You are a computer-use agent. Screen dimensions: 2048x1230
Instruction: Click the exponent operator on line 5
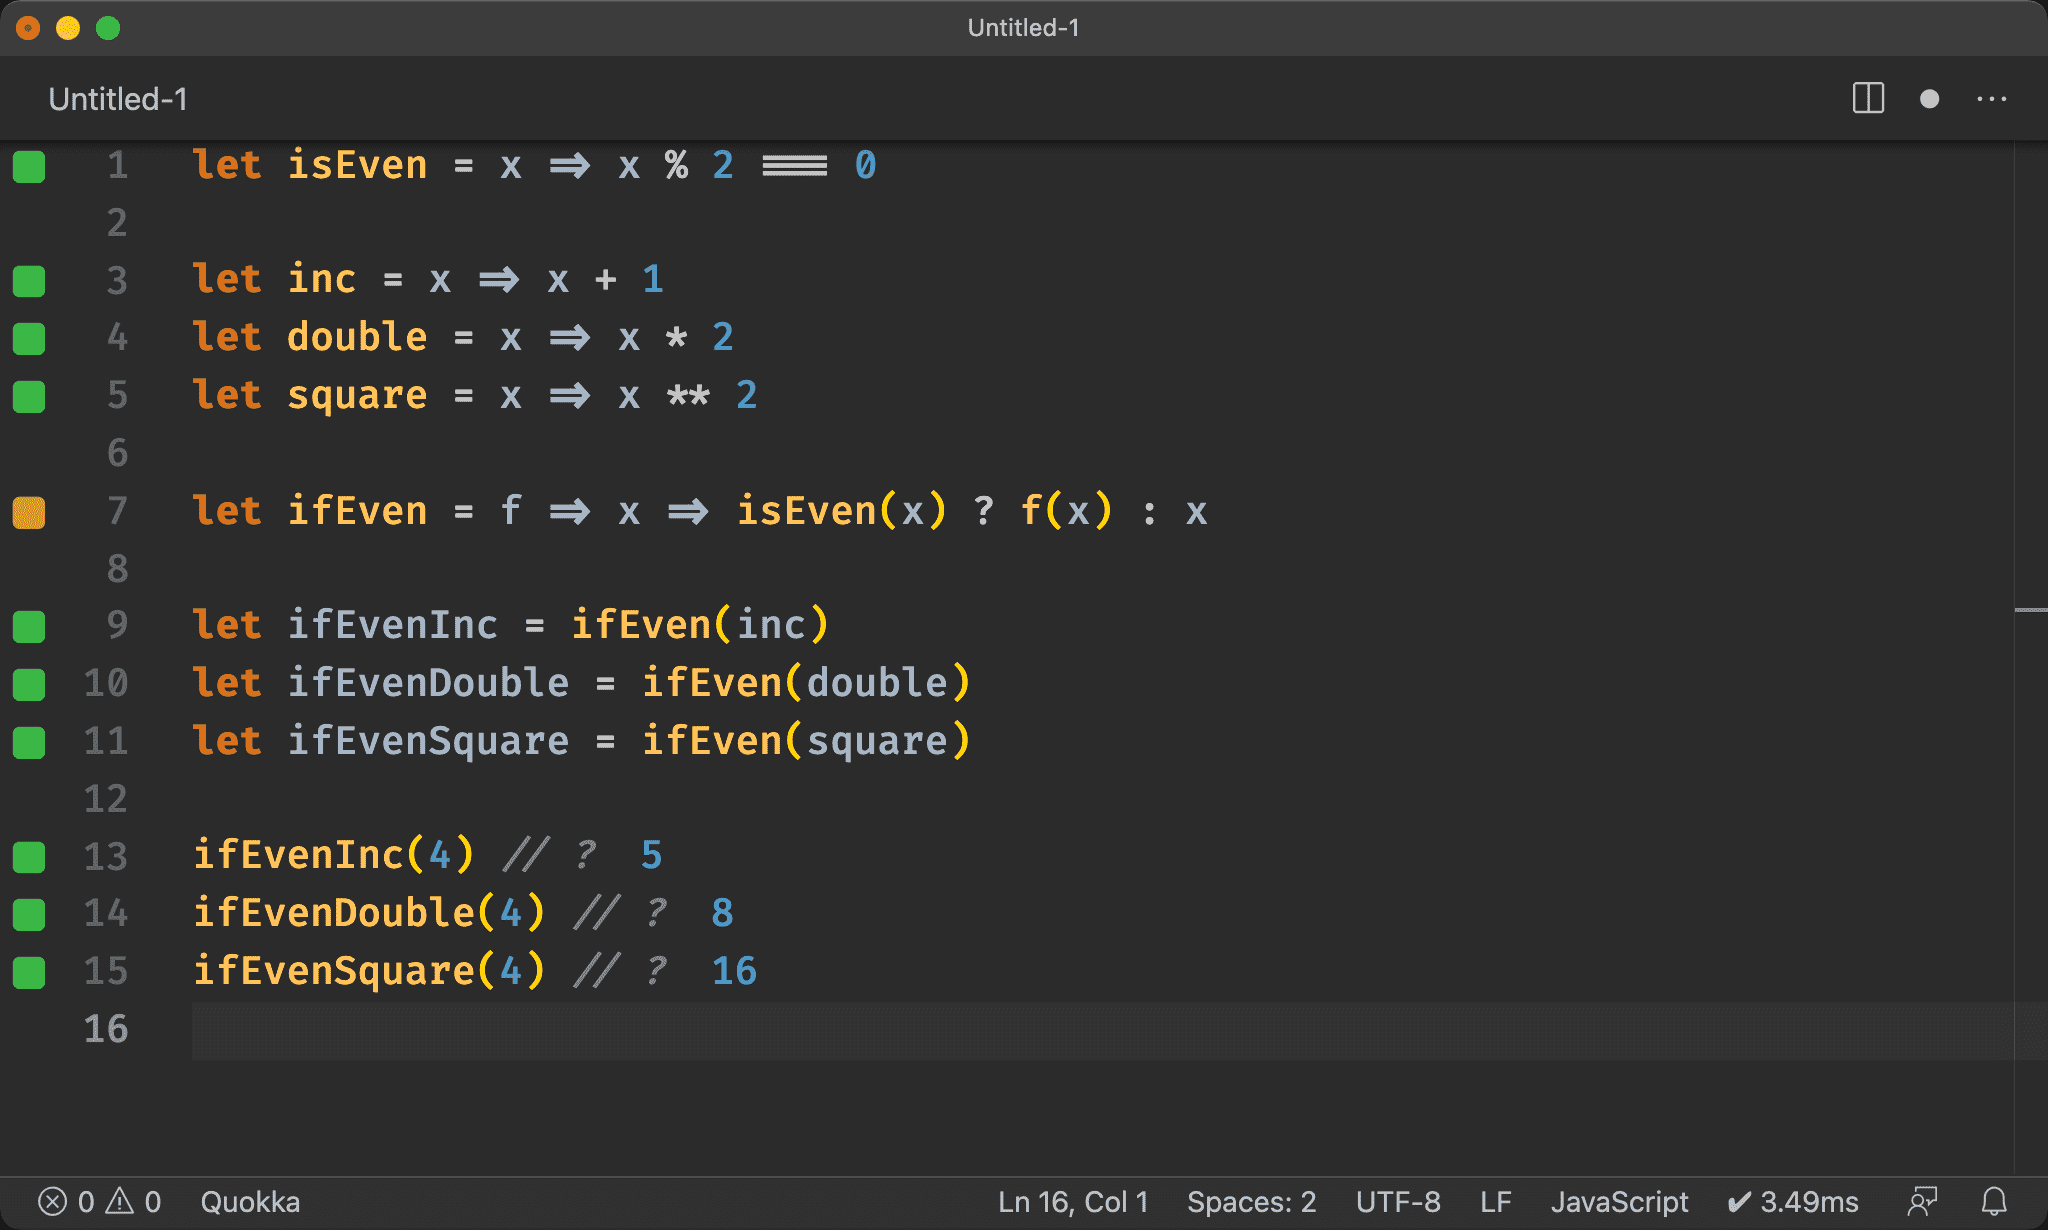[688, 396]
